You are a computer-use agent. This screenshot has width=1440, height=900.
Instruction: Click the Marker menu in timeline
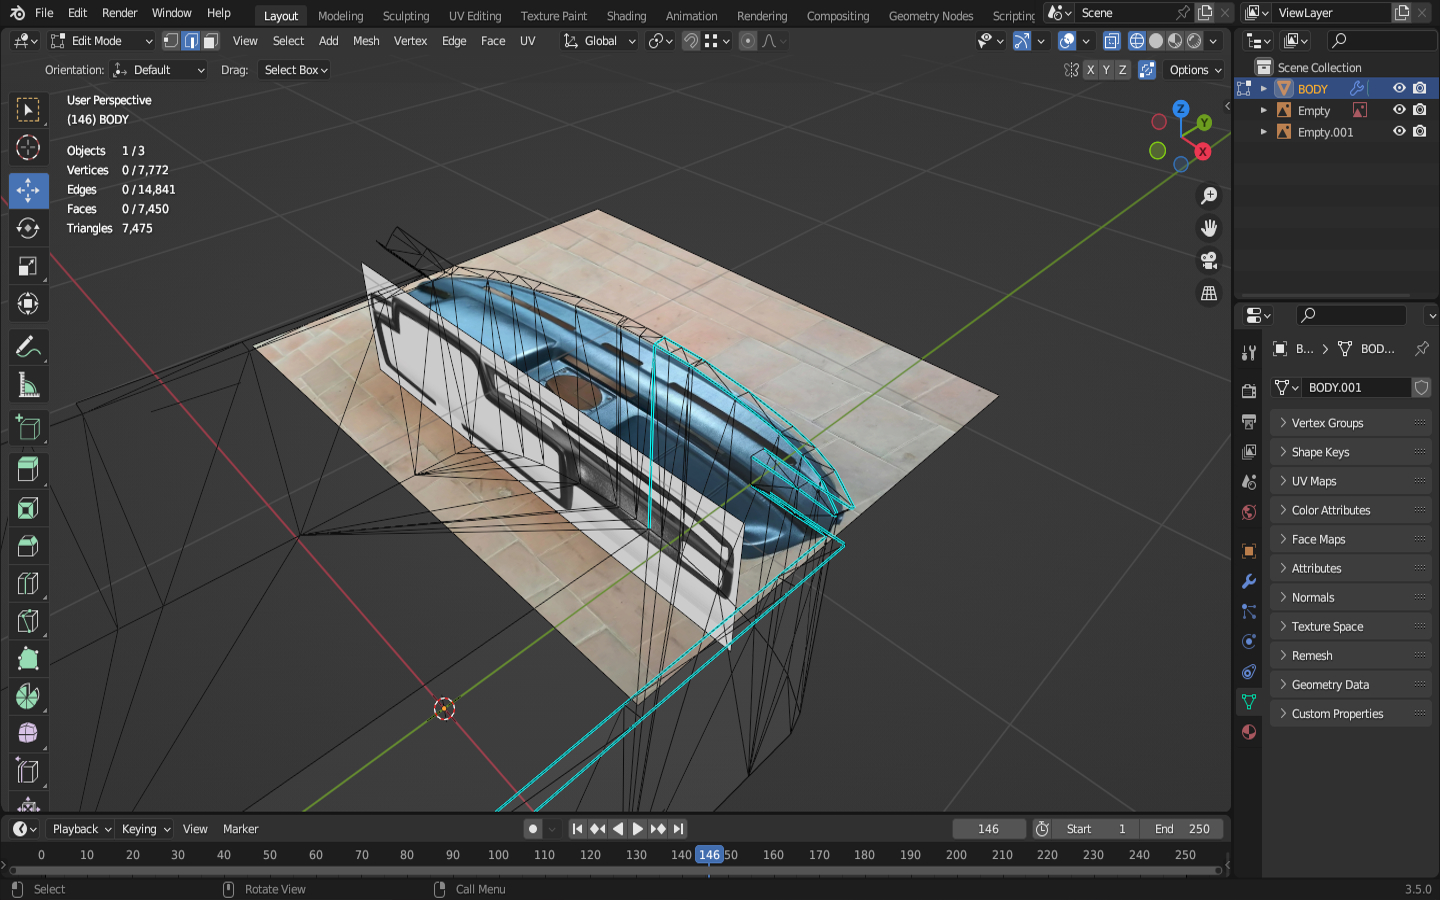coord(241,829)
